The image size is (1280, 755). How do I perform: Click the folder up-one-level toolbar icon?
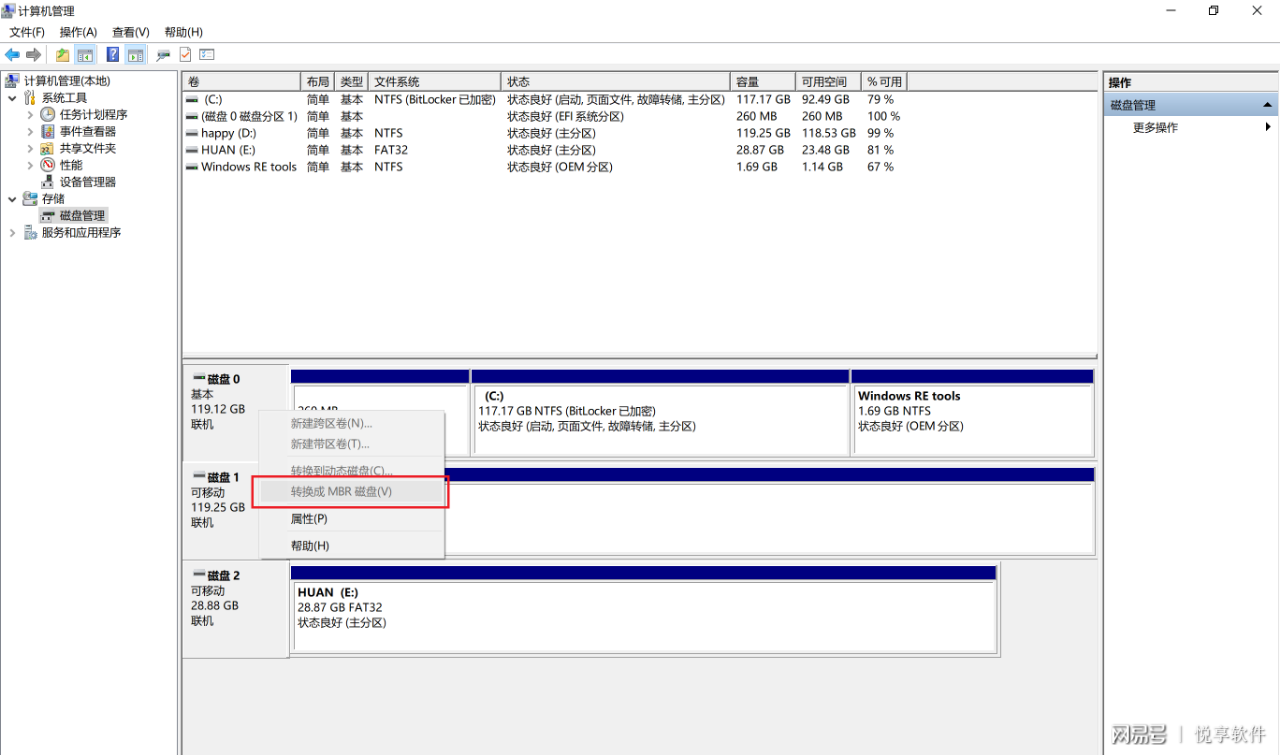[63, 55]
